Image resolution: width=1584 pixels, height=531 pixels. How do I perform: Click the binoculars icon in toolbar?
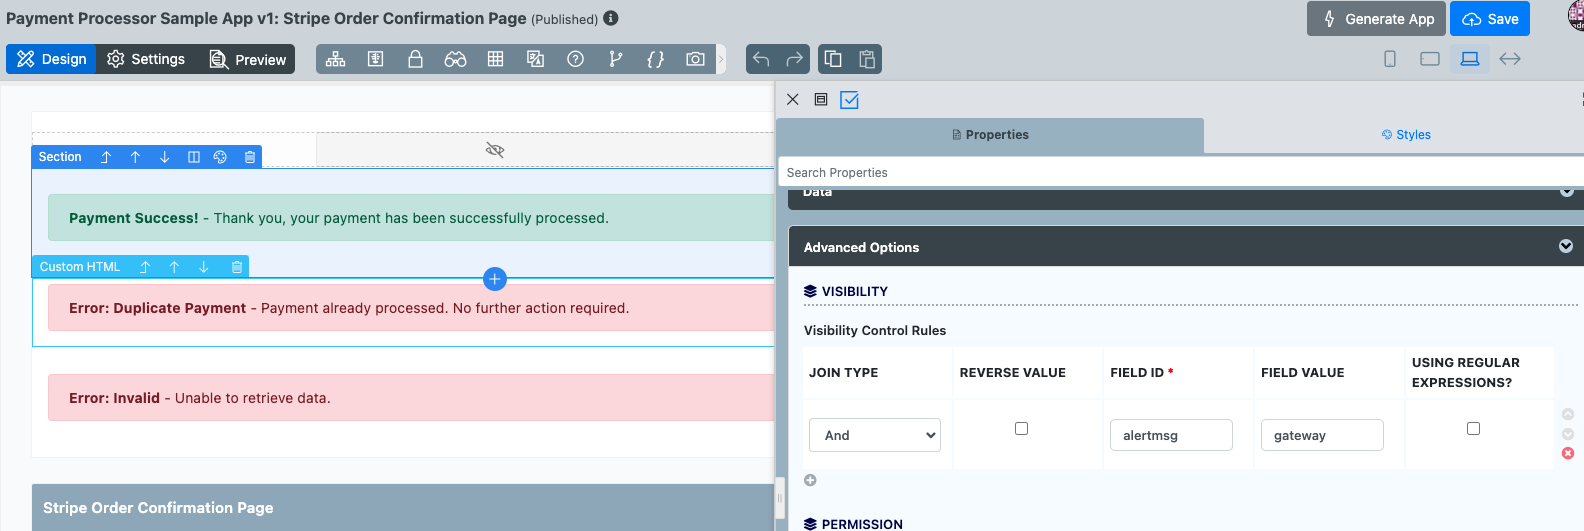[455, 59]
